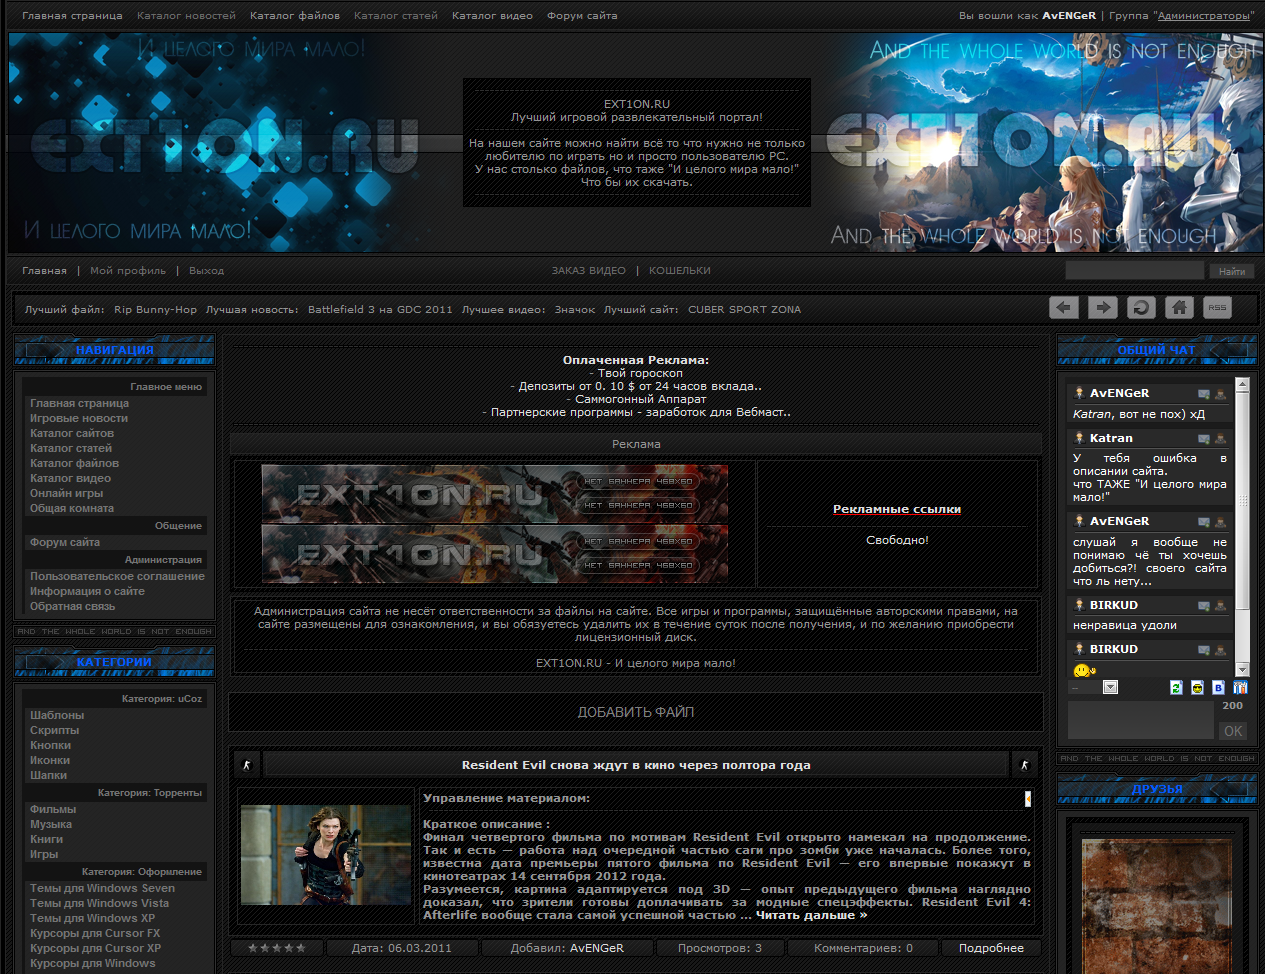
Task: Click the message icon next to Katran
Action: 1204,439
